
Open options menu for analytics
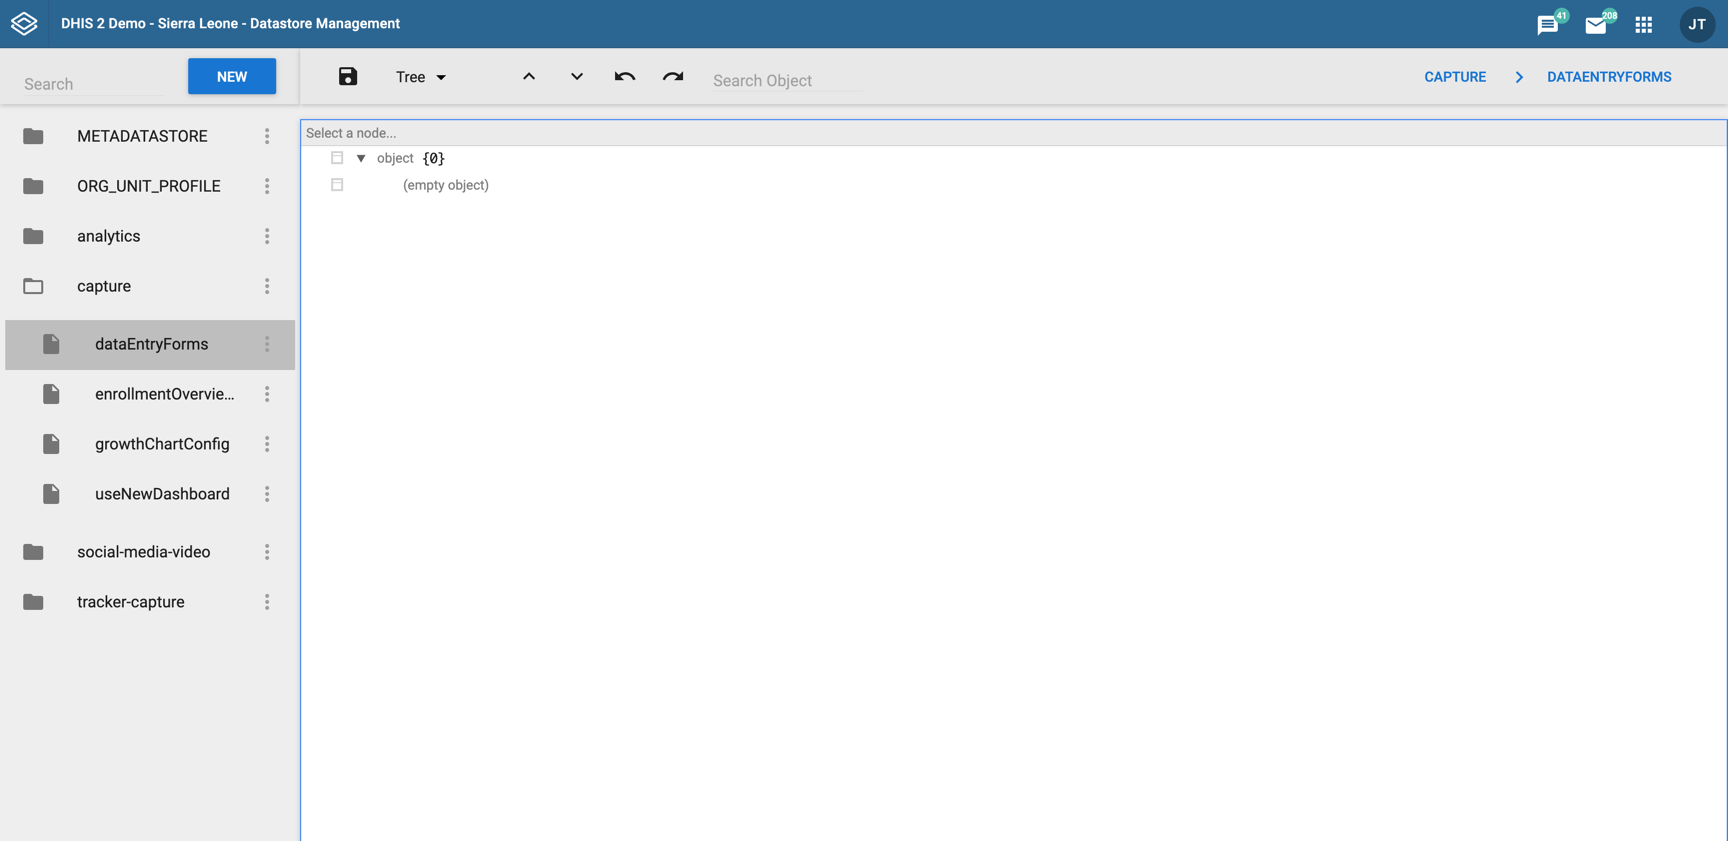267,236
